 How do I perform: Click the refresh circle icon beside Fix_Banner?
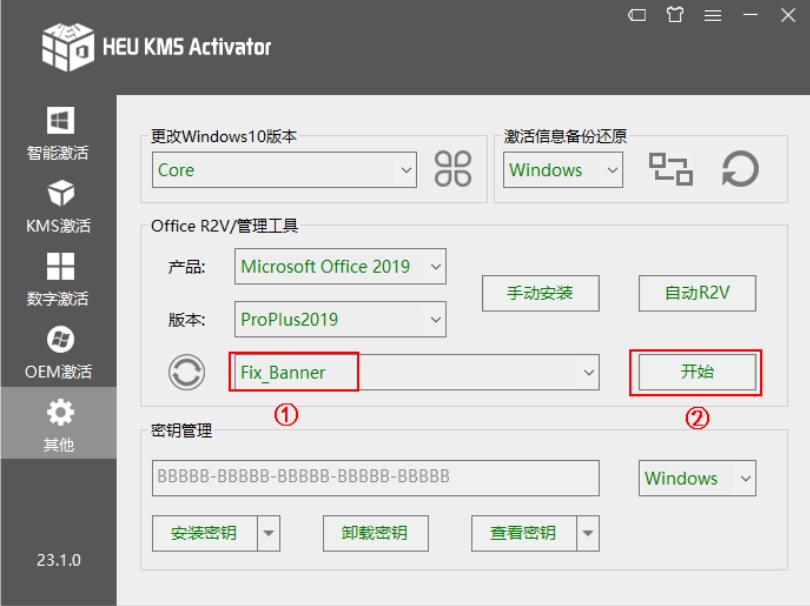pyautogui.click(x=186, y=372)
